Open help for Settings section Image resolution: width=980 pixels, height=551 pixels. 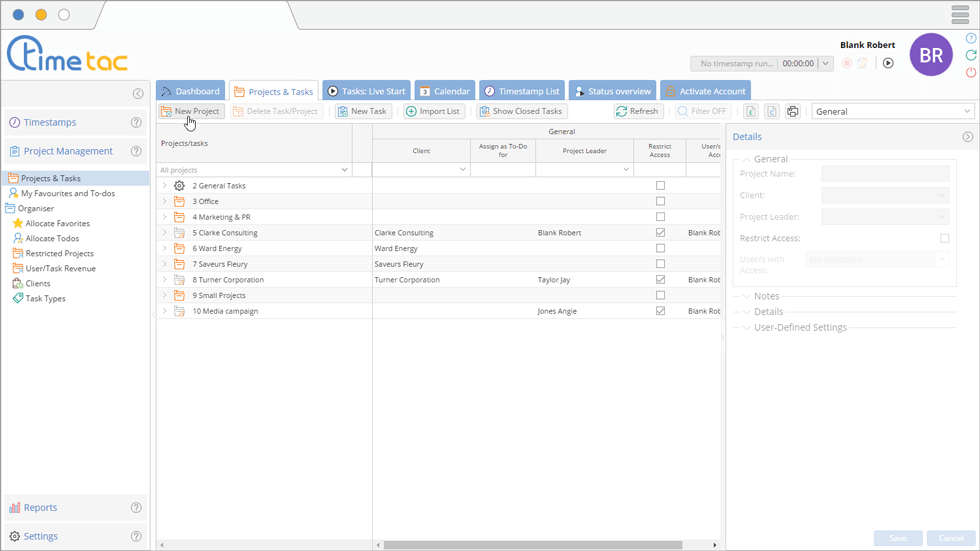pos(136,537)
